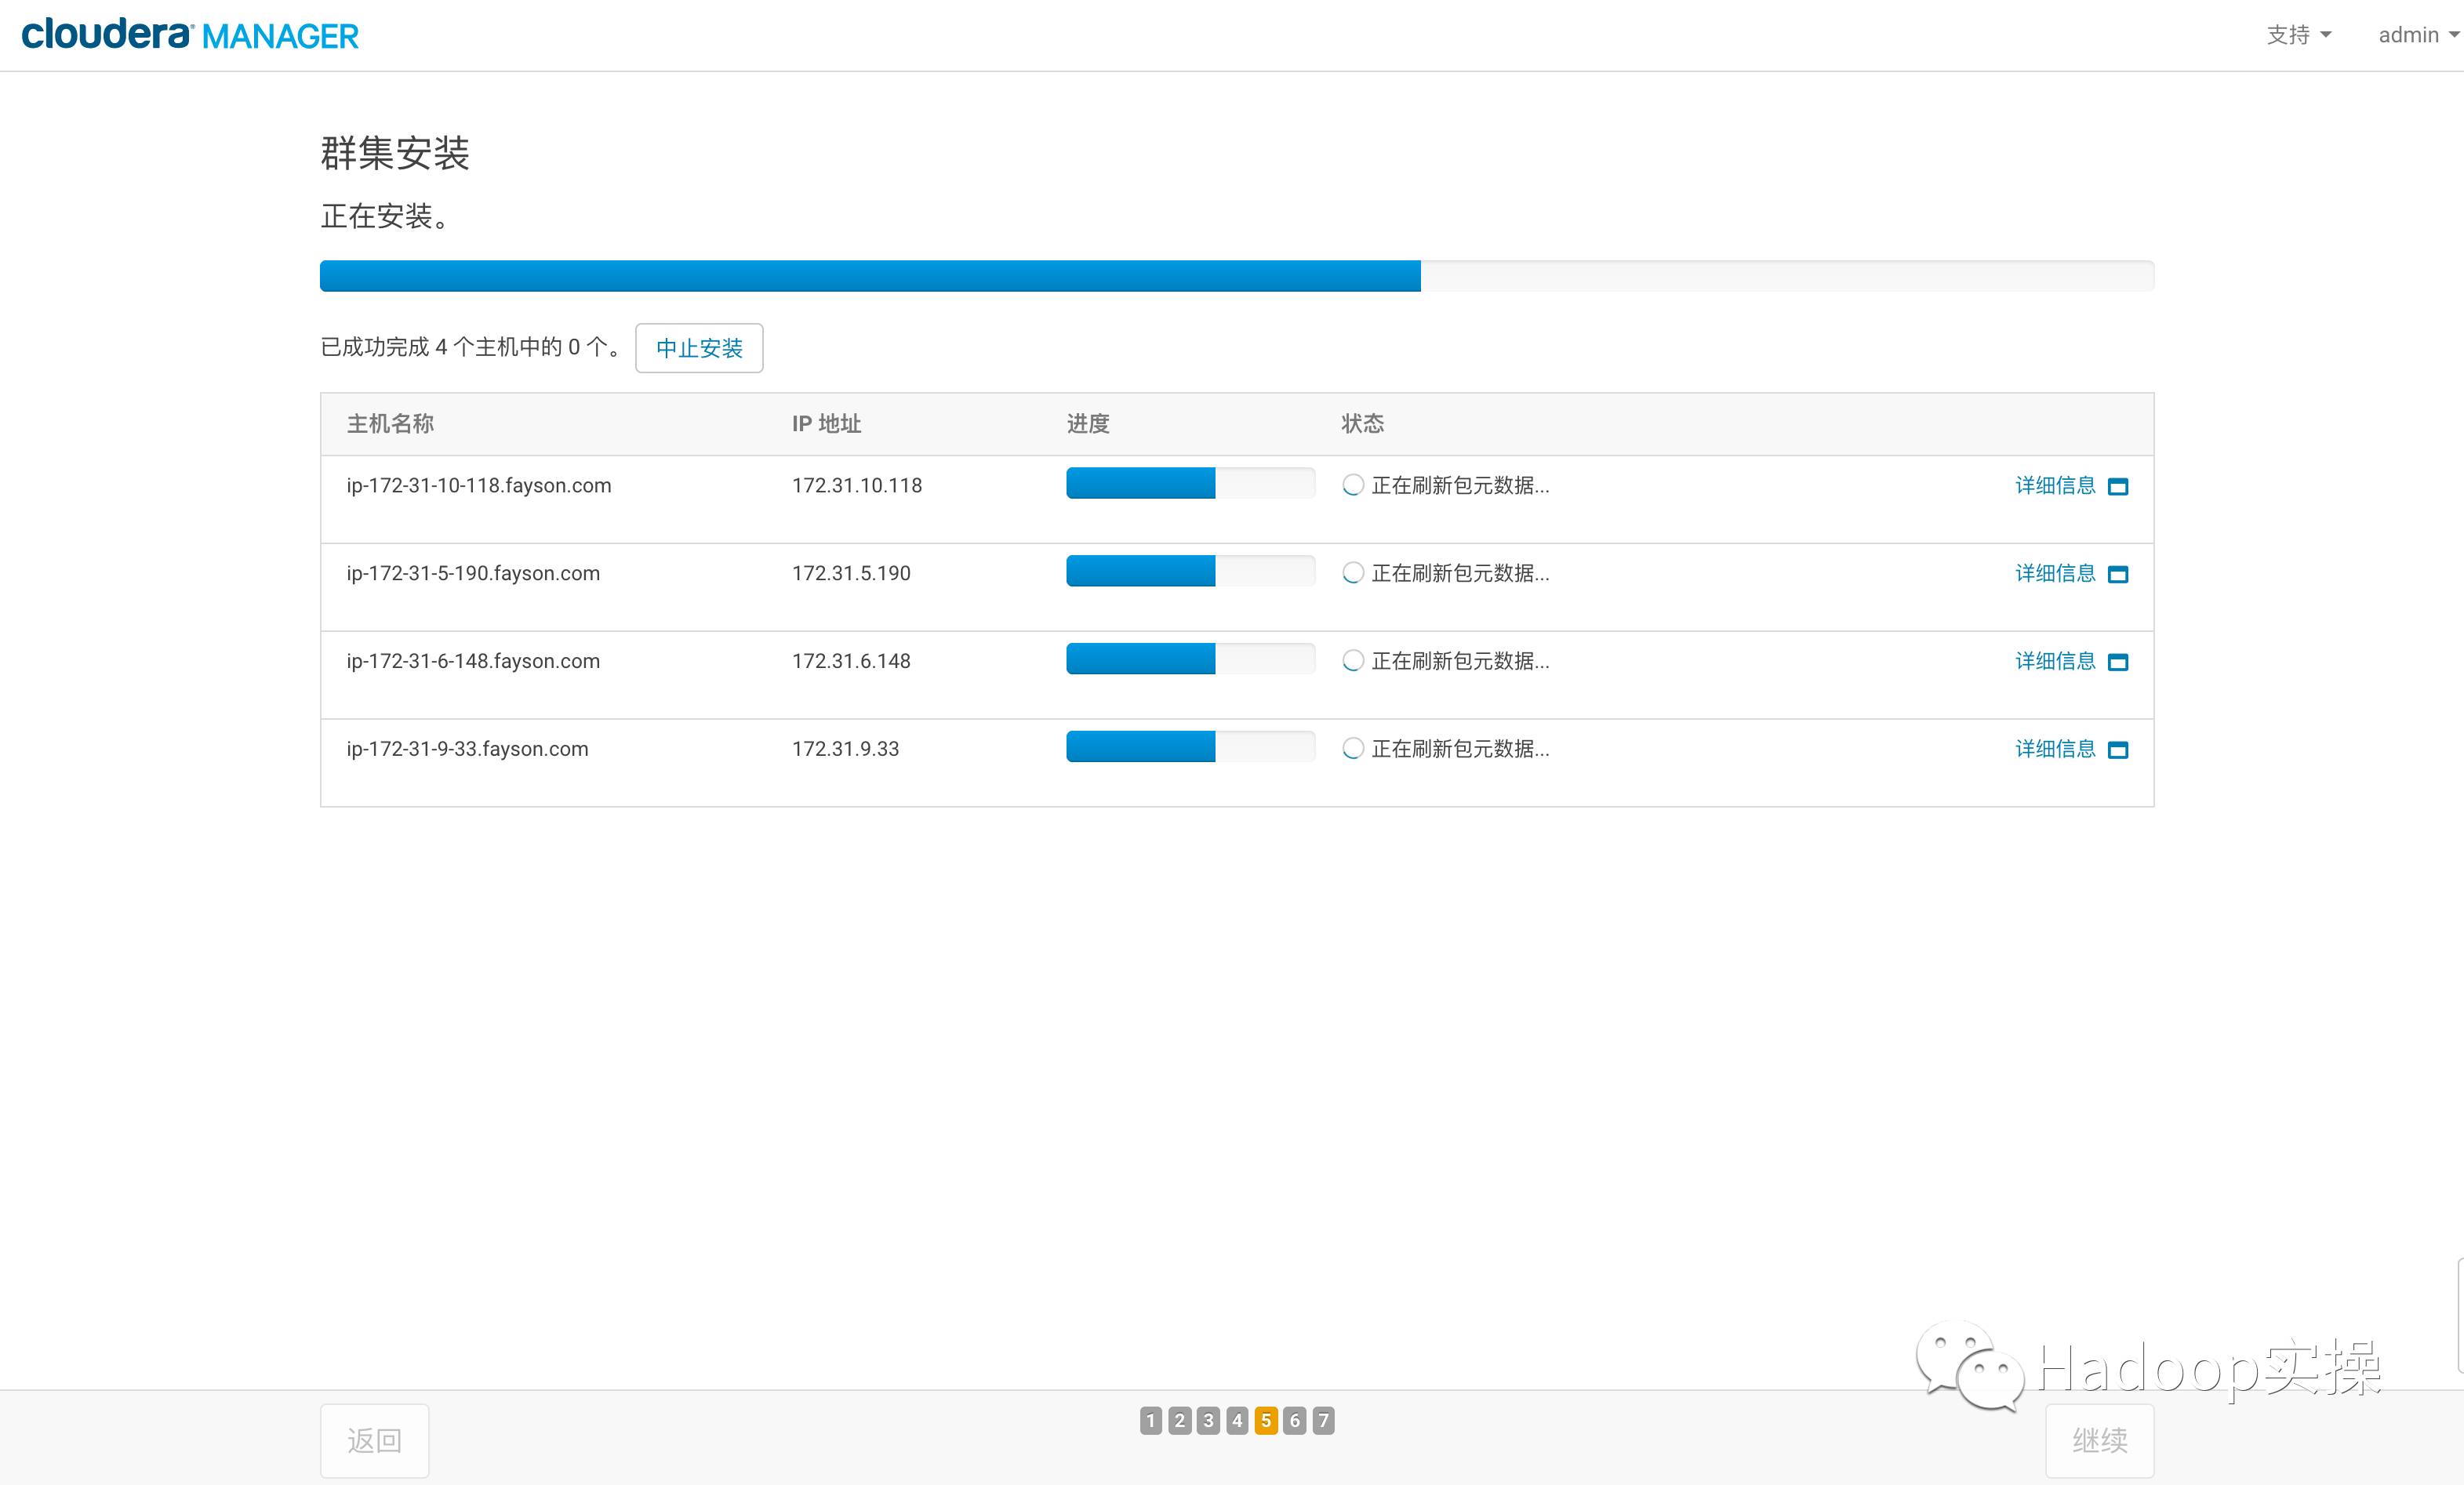Click the 中止安装 (Abort Installation) button

click(x=698, y=348)
